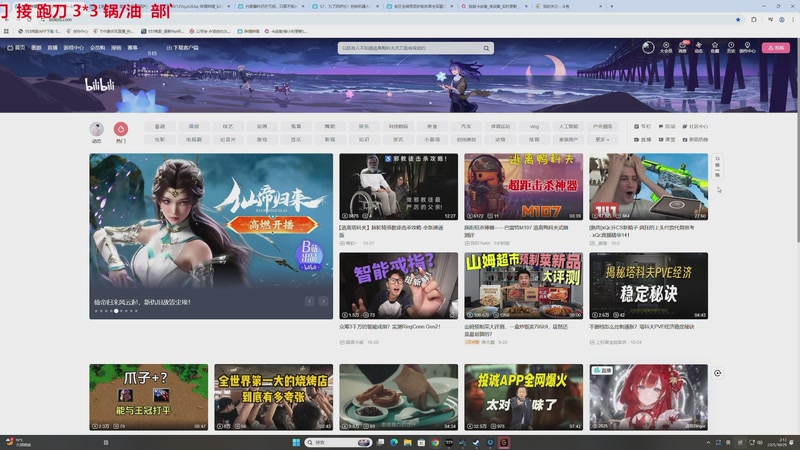The height and width of the screenshot is (450, 800).
Task: Select 人工智能 category chip
Action: click(x=568, y=126)
